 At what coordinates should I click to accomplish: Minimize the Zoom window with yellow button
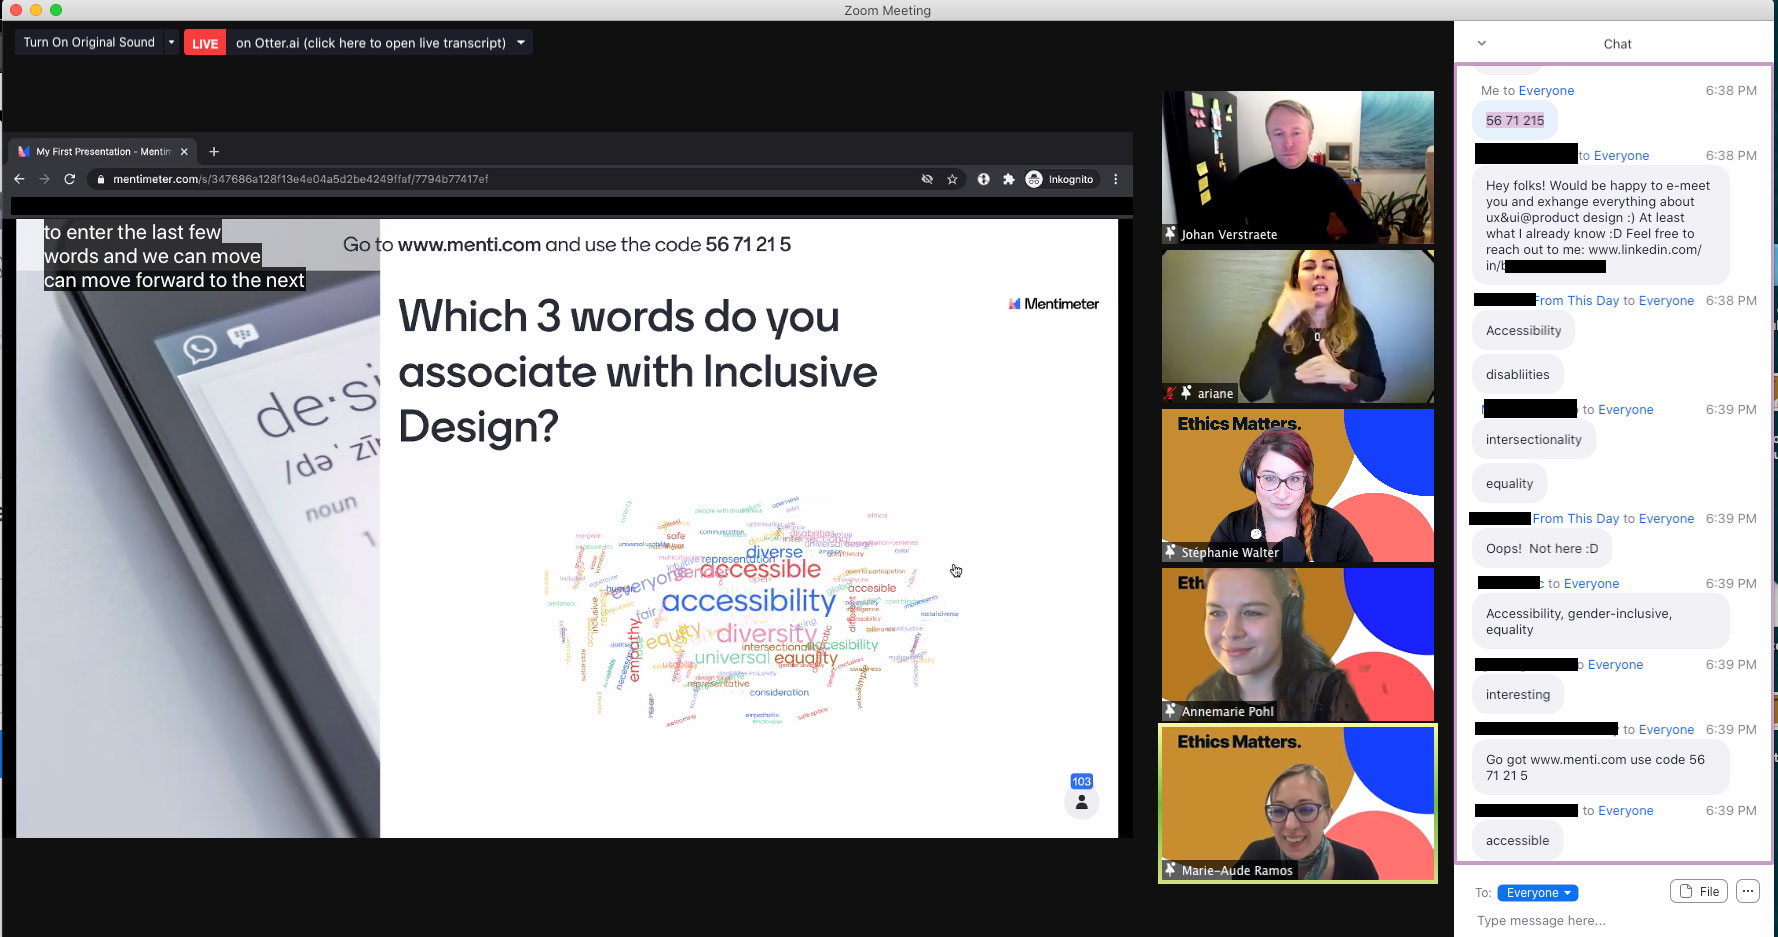tap(36, 10)
